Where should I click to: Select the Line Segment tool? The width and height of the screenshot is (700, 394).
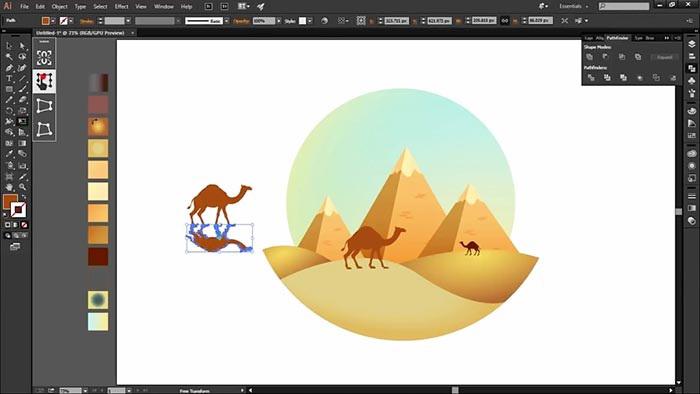(22, 78)
